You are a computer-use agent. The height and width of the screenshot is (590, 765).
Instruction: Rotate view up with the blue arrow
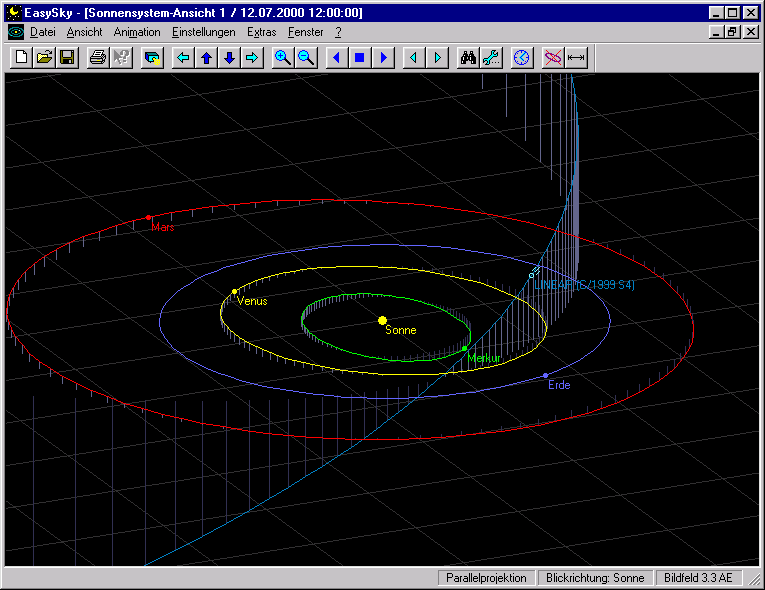click(x=206, y=58)
